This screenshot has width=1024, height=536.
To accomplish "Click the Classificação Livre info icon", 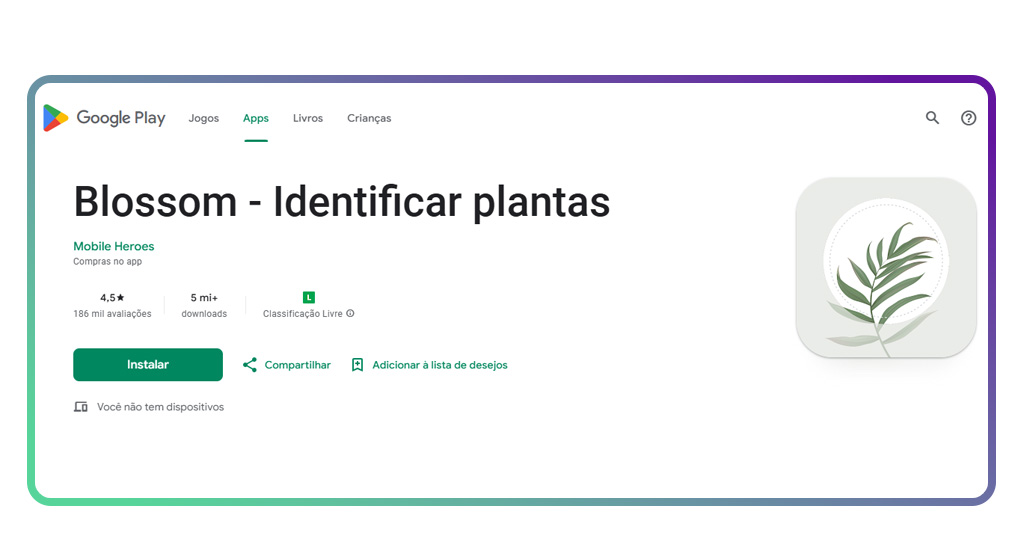I will pos(350,313).
